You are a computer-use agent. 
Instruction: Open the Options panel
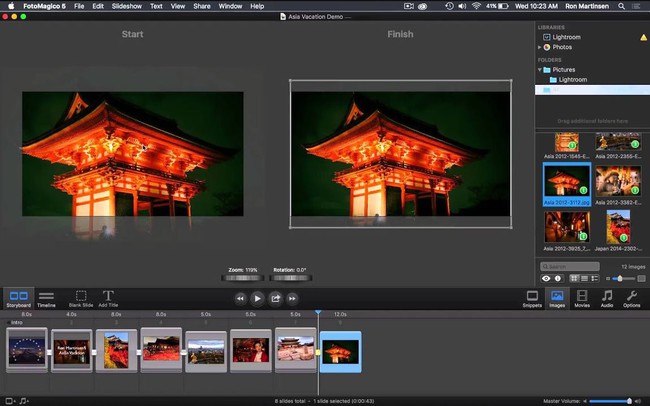(x=632, y=299)
